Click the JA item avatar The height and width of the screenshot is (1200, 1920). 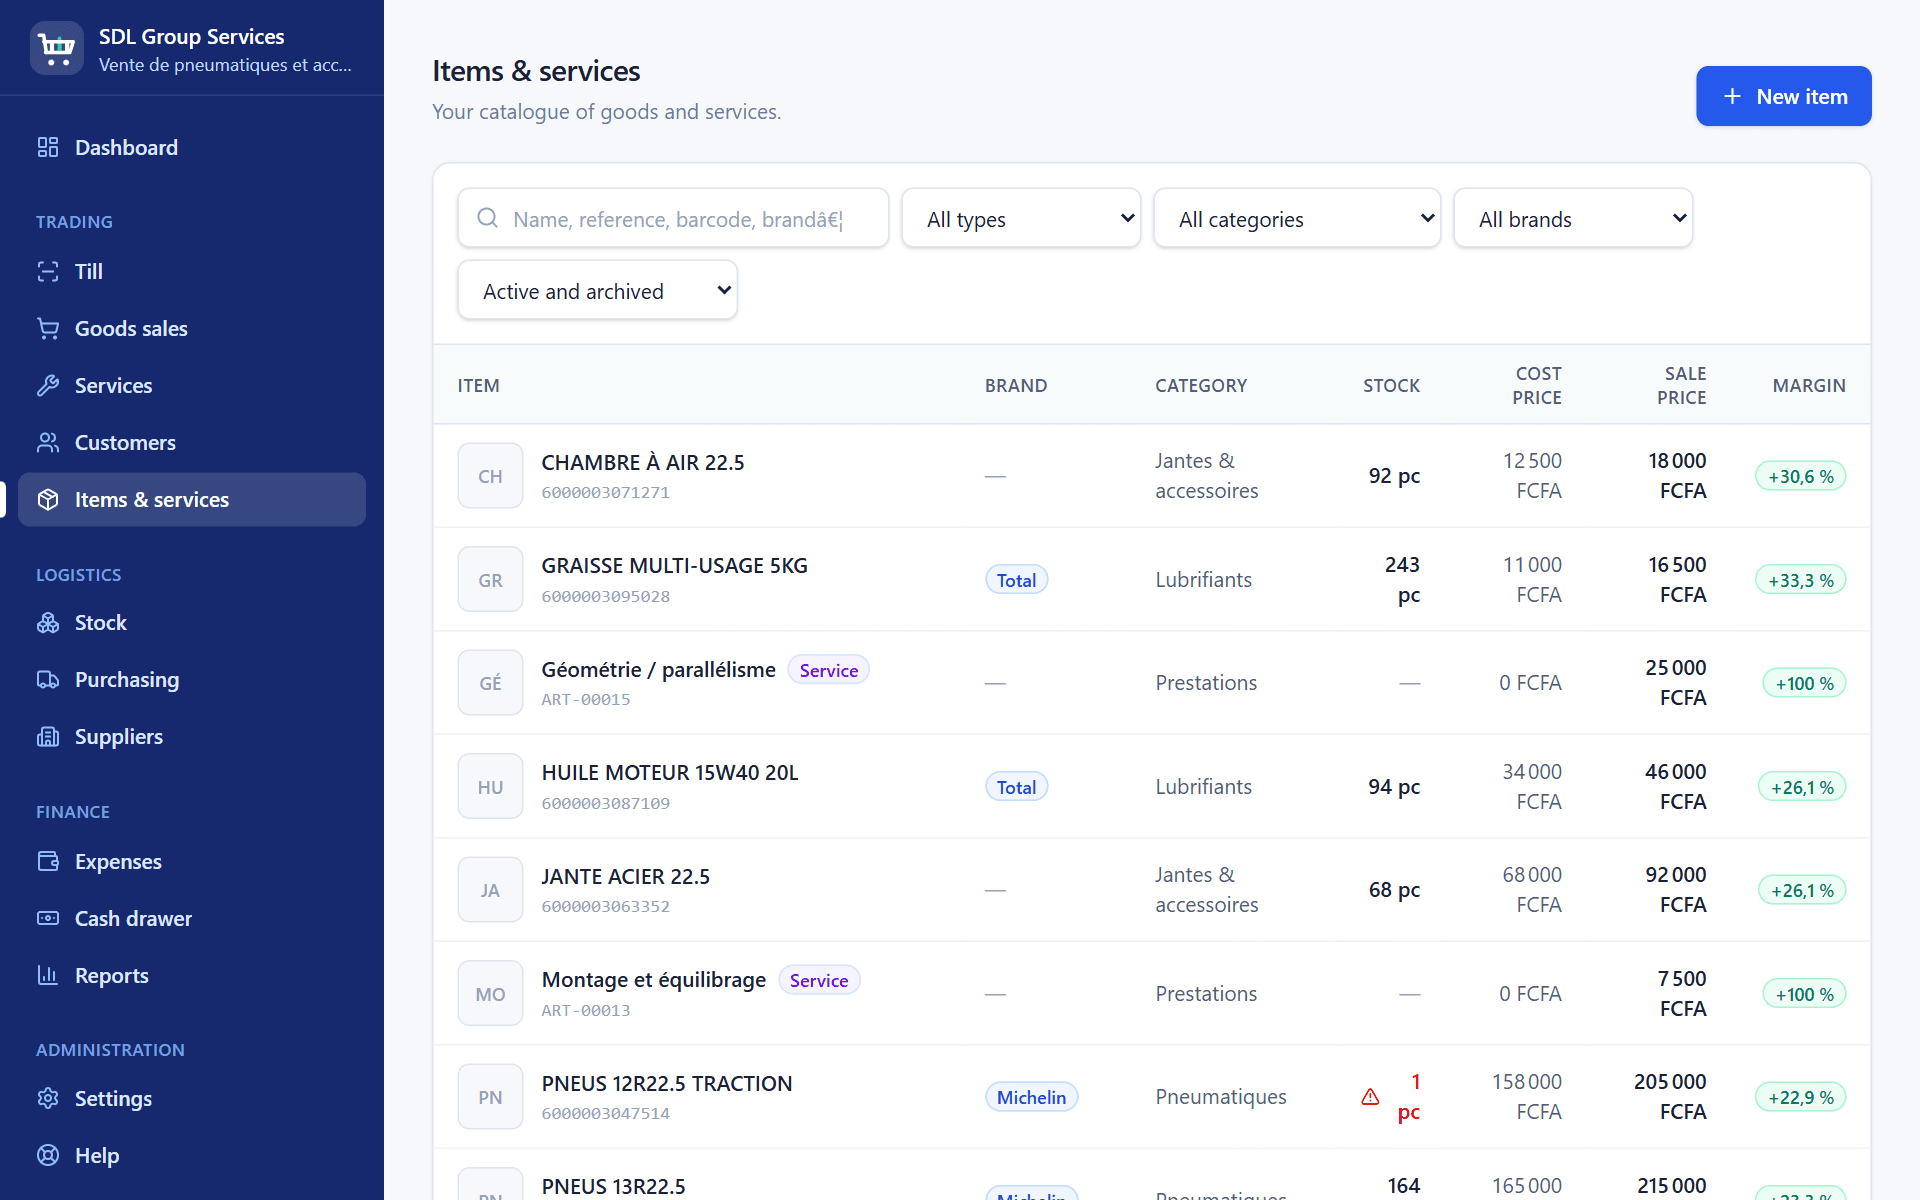[490, 890]
